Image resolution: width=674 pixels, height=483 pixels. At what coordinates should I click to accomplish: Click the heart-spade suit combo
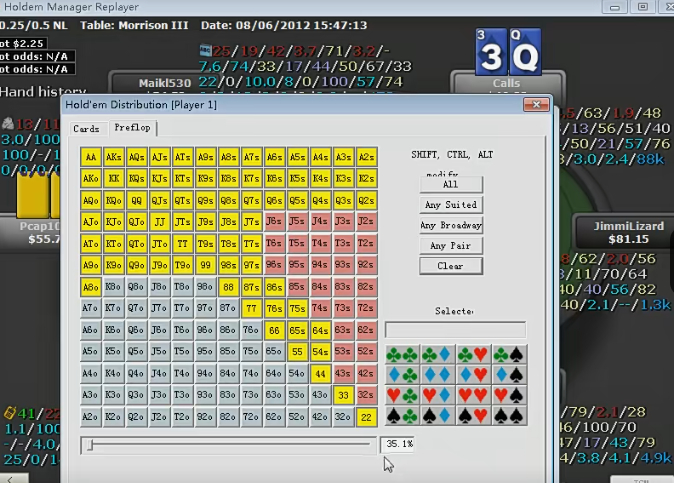coord(508,395)
